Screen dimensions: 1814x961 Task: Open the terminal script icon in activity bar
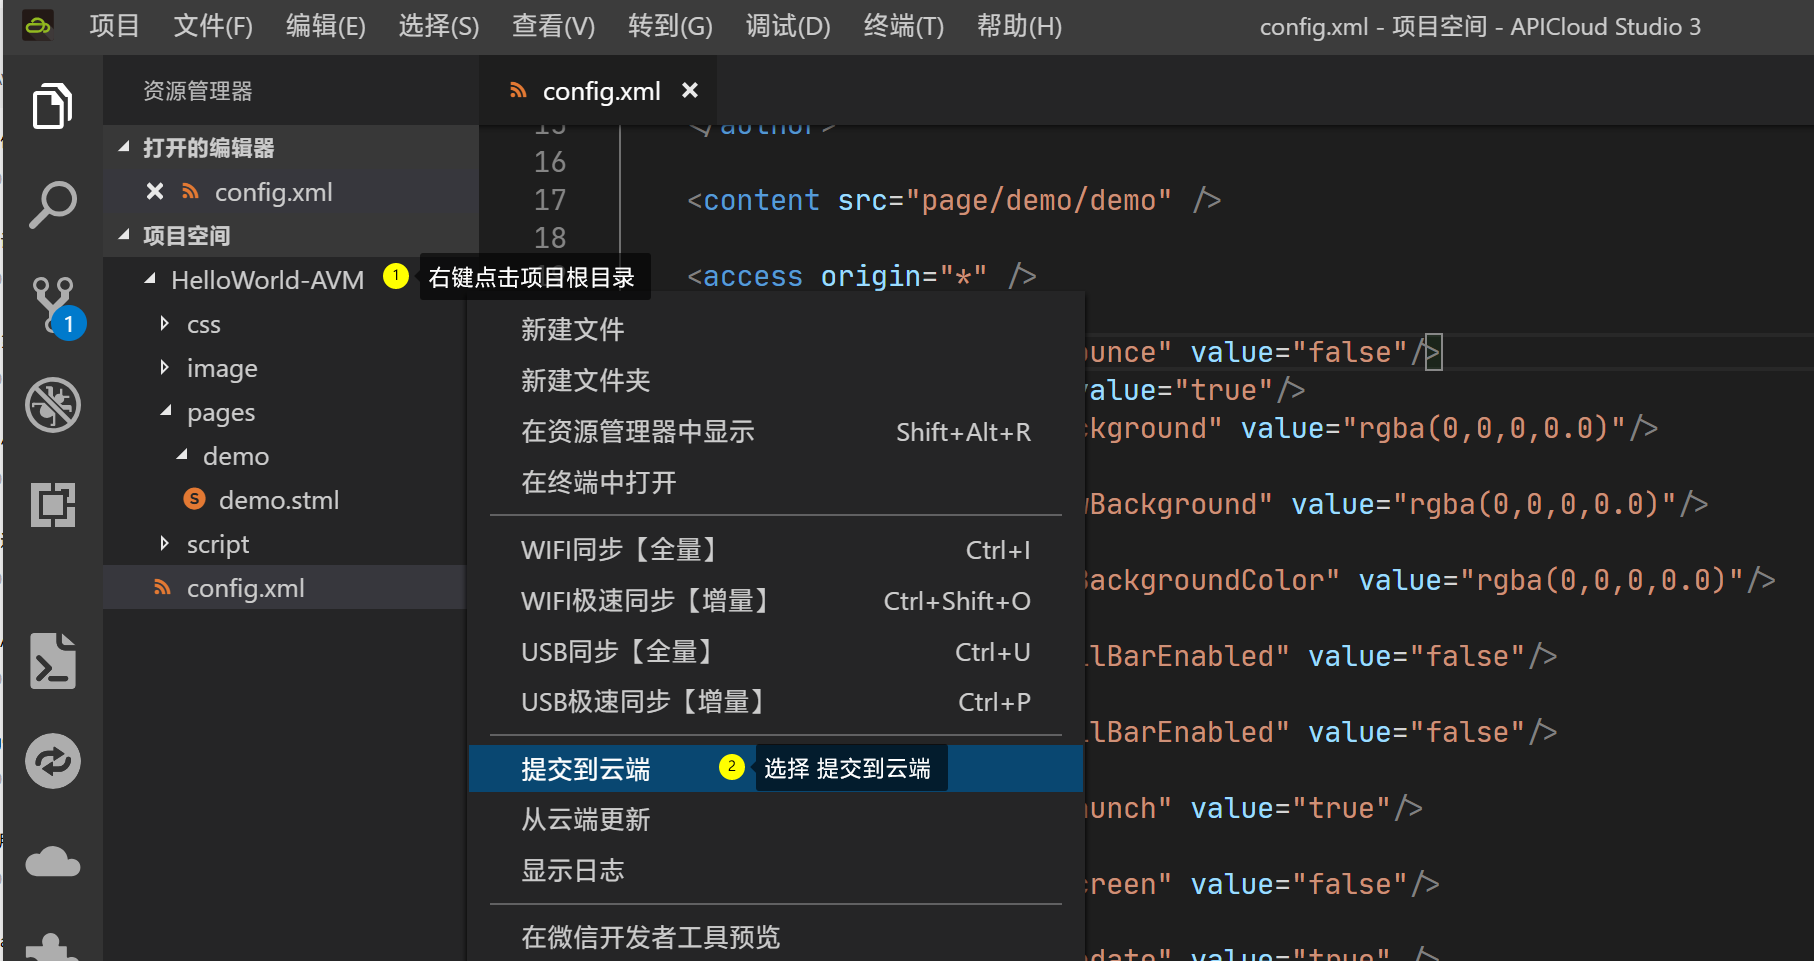point(52,661)
